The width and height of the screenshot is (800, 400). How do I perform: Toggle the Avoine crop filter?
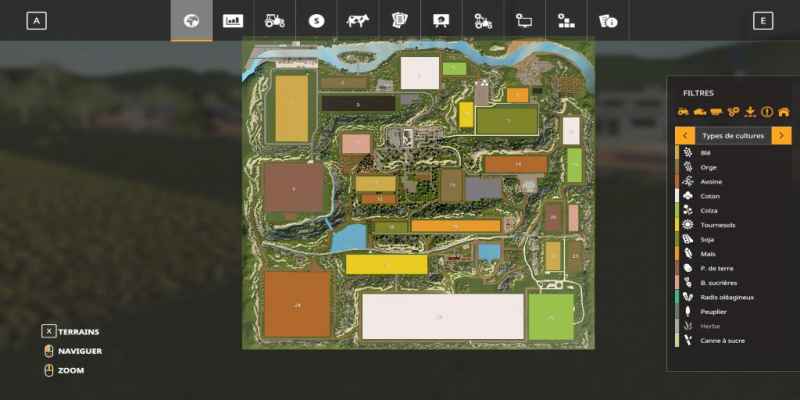733,181
